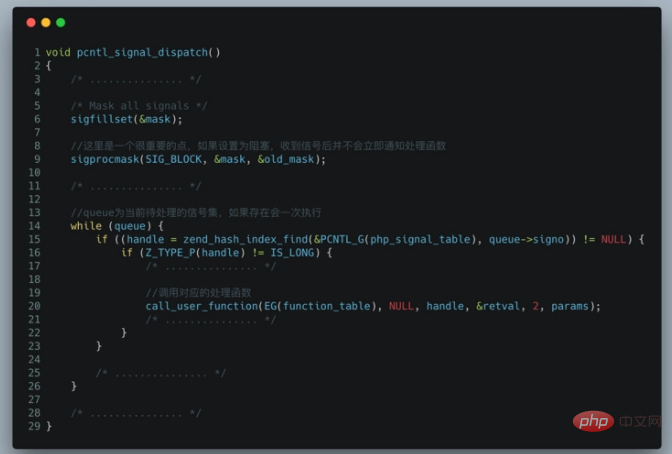Click the 'while' keyword on line 14
The width and height of the screenshot is (672, 454).
click(86, 226)
